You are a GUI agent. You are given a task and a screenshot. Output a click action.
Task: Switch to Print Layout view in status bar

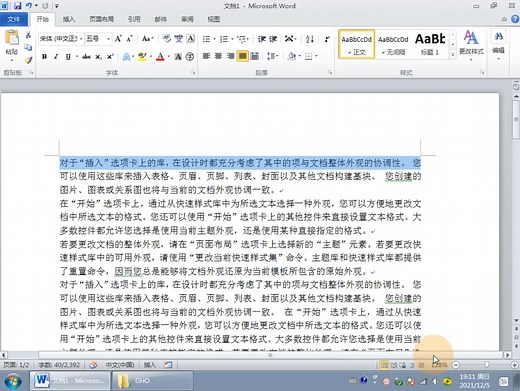[x=384, y=365]
